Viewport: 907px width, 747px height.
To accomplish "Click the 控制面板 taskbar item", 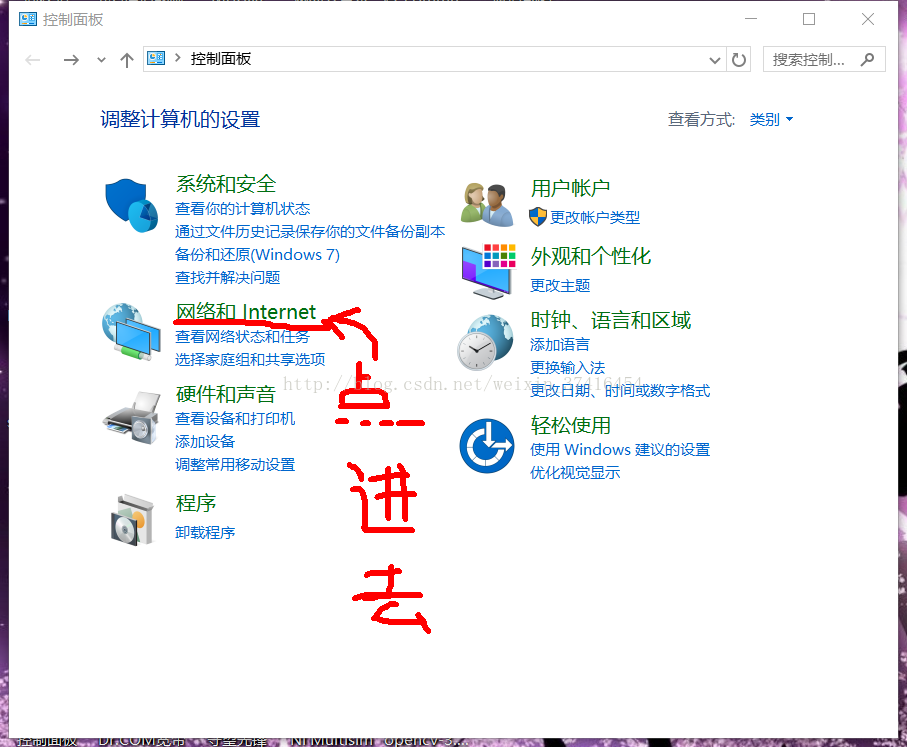I will click(47, 740).
